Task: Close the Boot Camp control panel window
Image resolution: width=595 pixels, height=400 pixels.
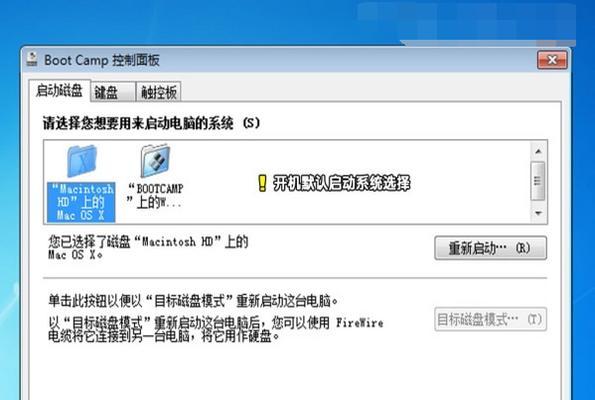Action: click(552, 60)
